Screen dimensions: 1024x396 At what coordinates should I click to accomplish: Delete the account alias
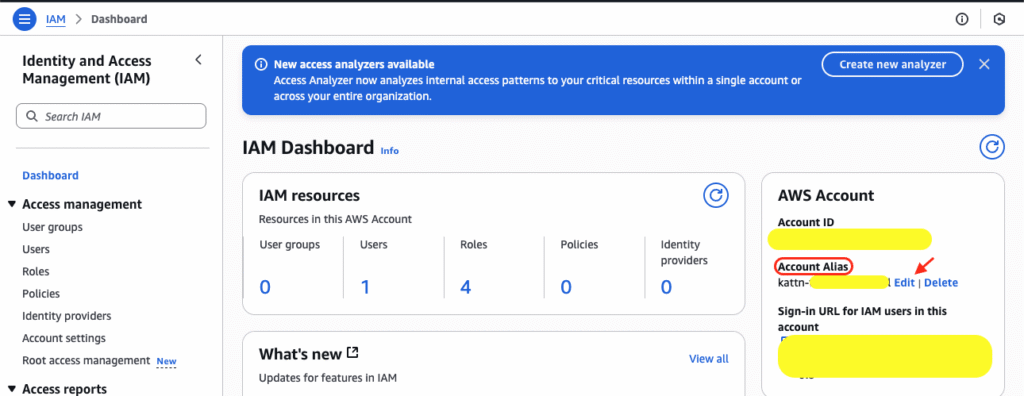click(941, 282)
